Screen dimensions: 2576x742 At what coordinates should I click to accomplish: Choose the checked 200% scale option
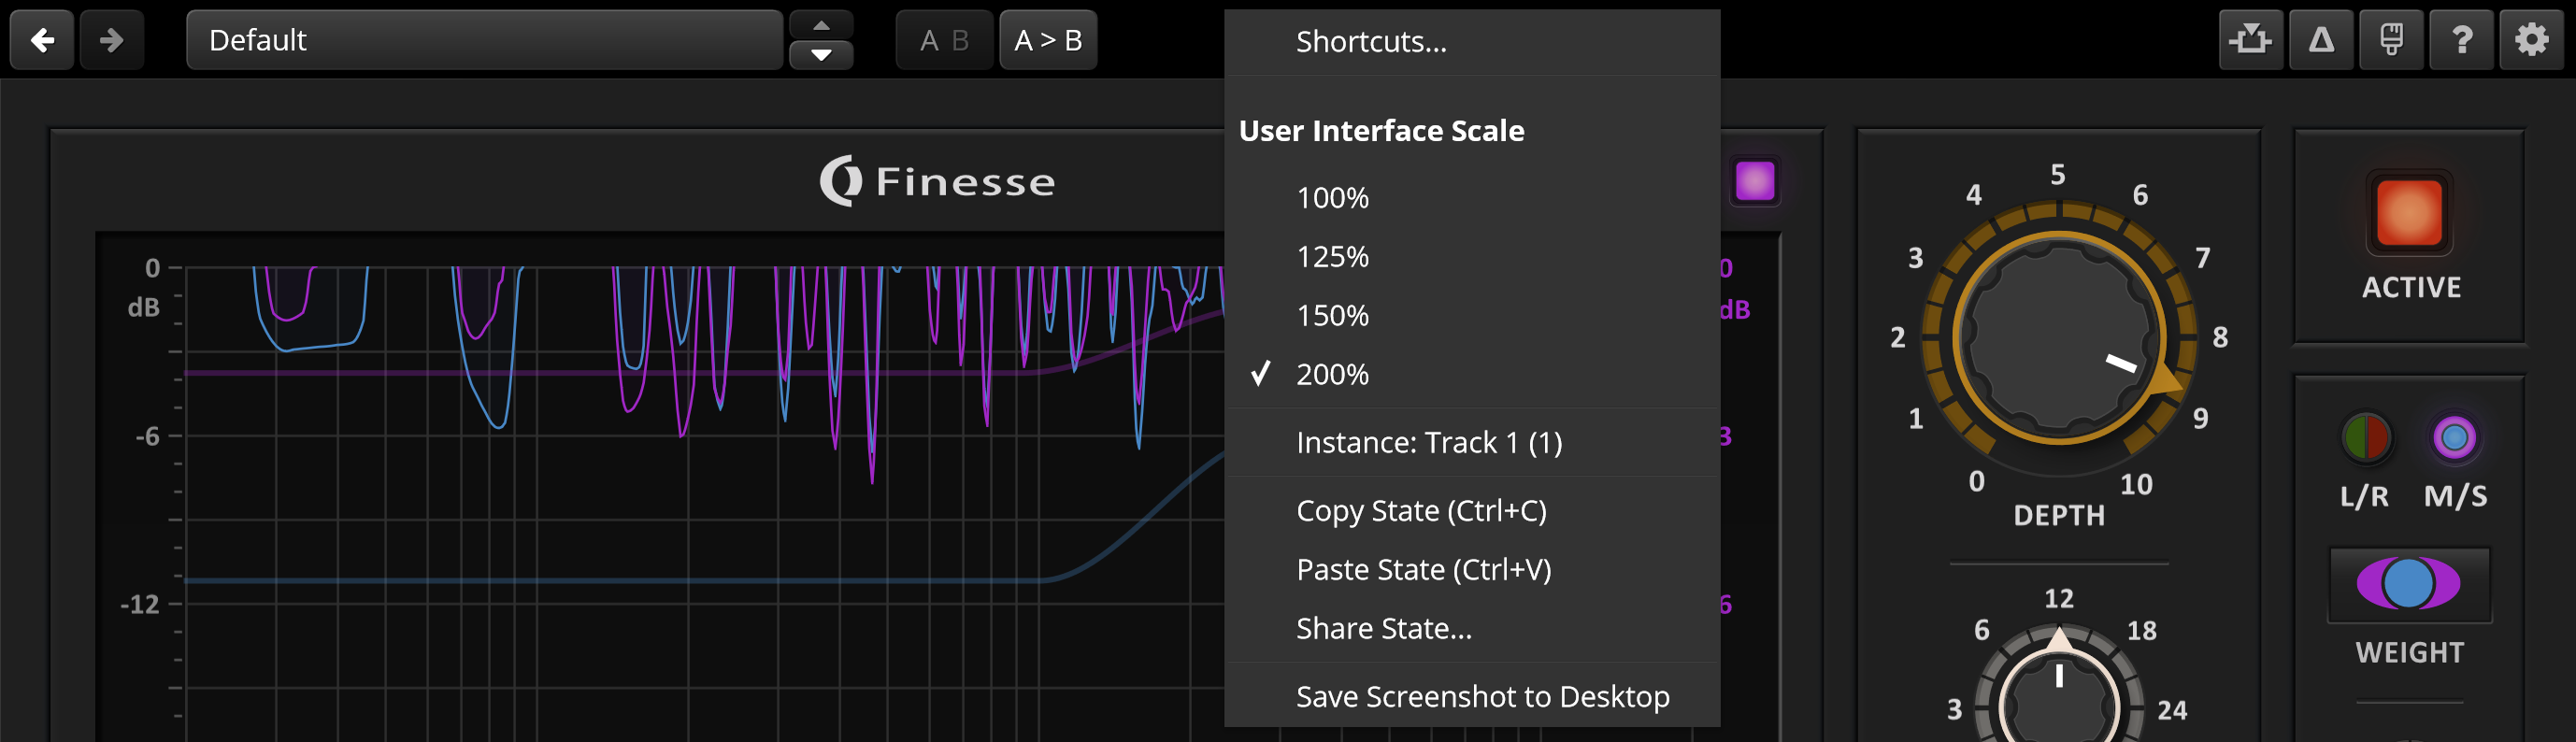click(1472, 375)
